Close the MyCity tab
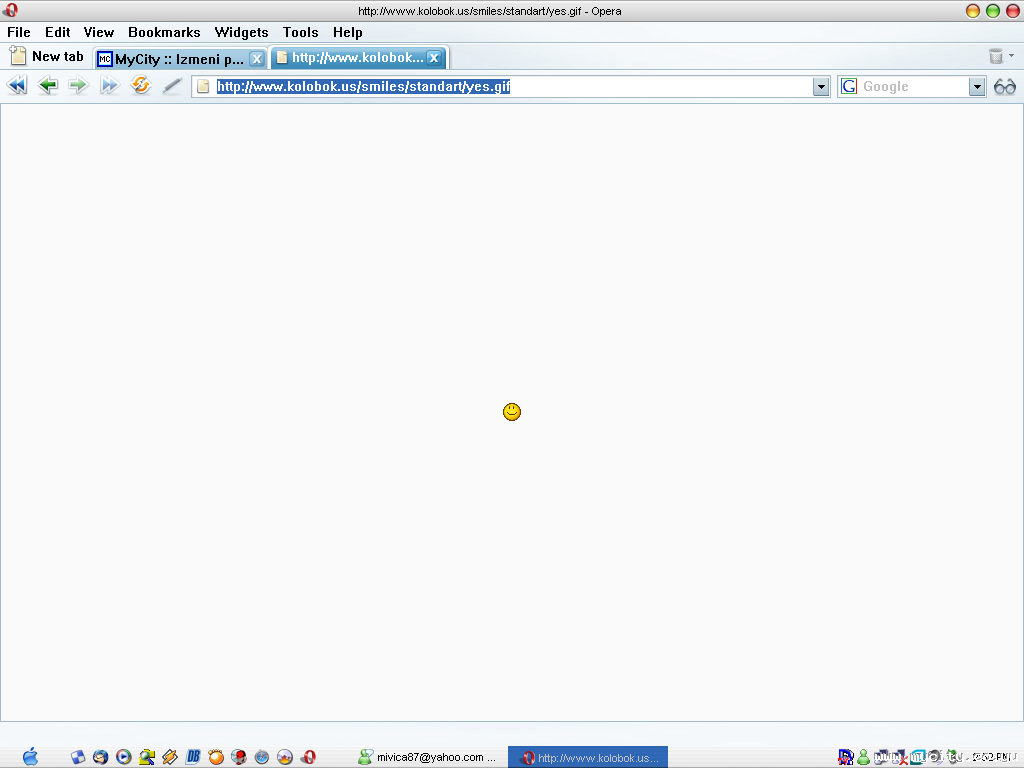Viewport: 1024px width, 768px height. pyautogui.click(x=257, y=59)
